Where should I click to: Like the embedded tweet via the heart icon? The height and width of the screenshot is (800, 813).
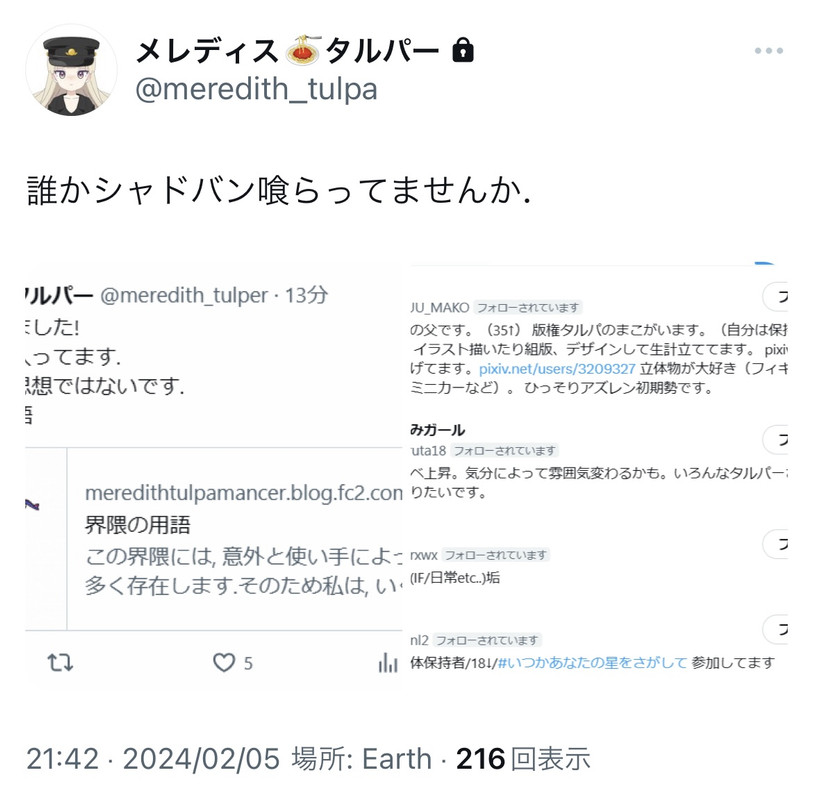click(224, 663)
